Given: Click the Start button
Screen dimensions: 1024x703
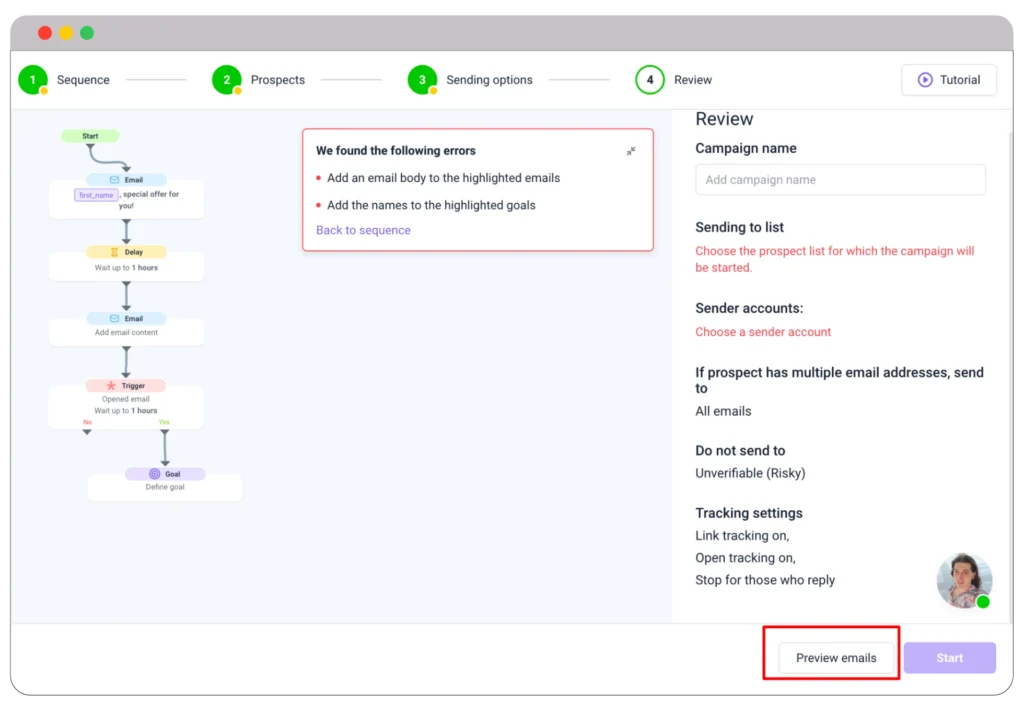Looking at the screenshot, I should [x=948, y=657].
